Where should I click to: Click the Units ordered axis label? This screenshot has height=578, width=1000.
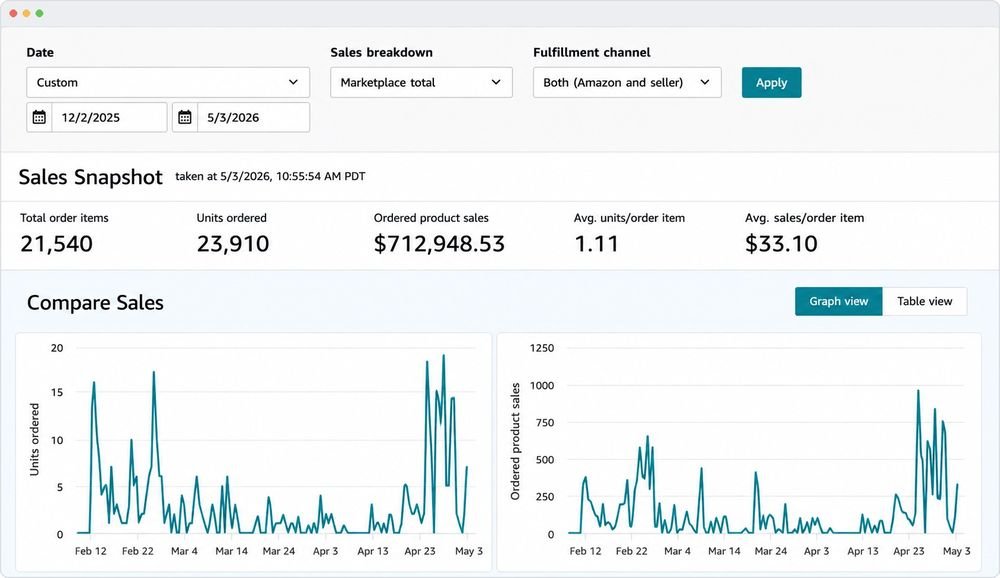tap(34, 439)
